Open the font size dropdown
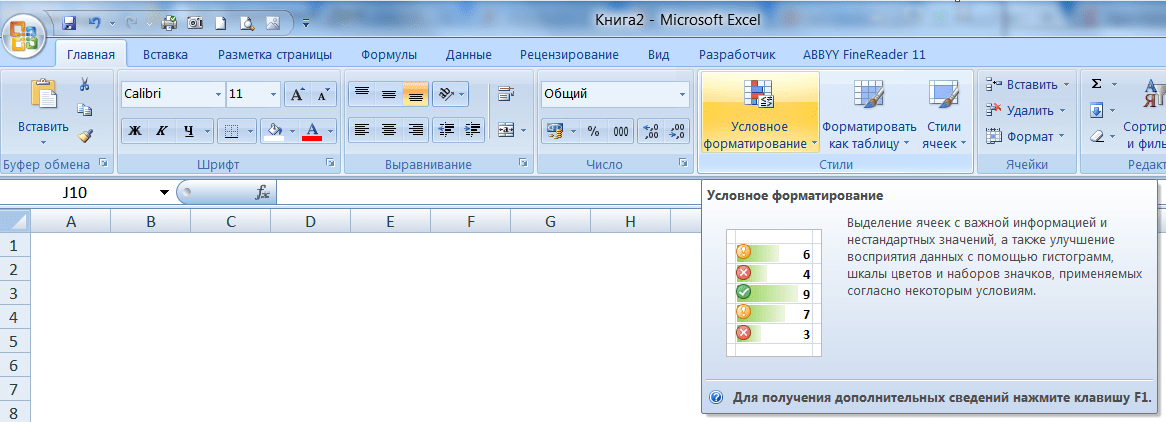Viewport: 1166px width, 422px height. click(273, 95)
